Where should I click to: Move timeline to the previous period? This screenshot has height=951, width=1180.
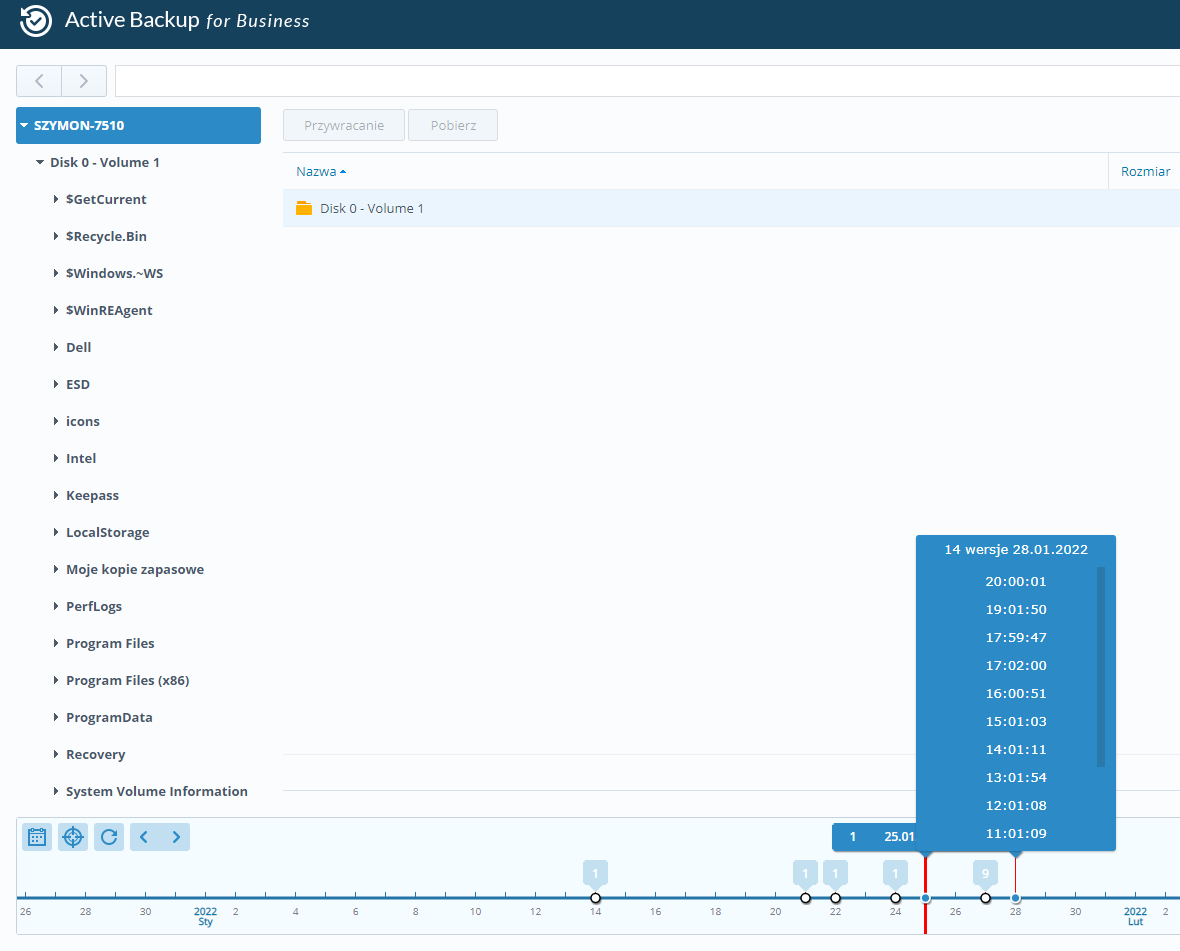tap(144, 837)
